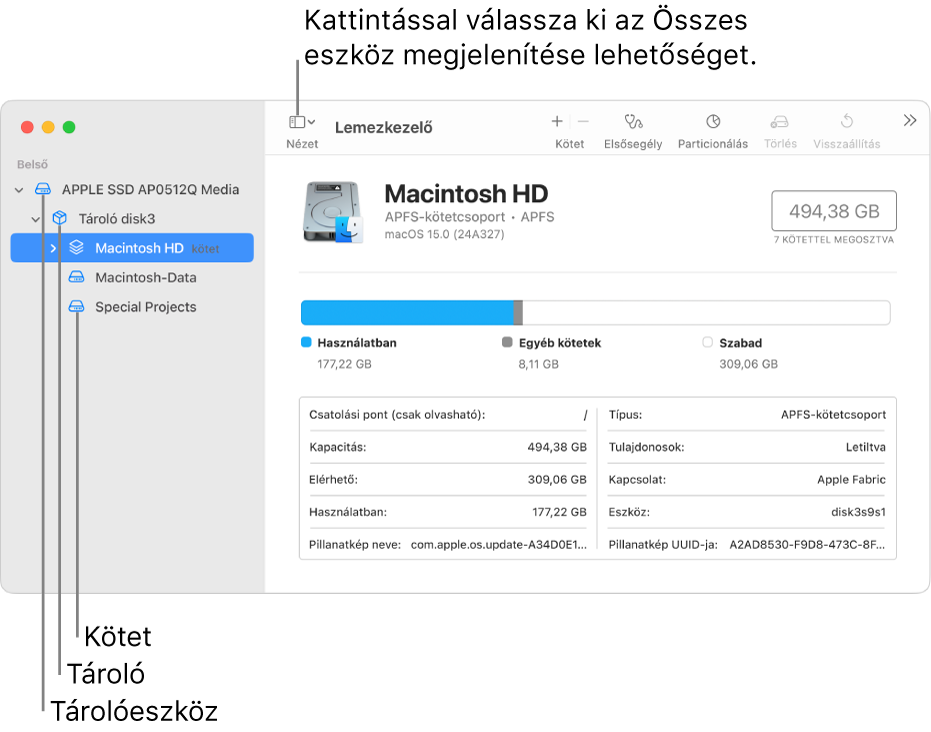Click the macOS 15.0 (24A327) version text
931x732 pixels.
pos(444,235)
